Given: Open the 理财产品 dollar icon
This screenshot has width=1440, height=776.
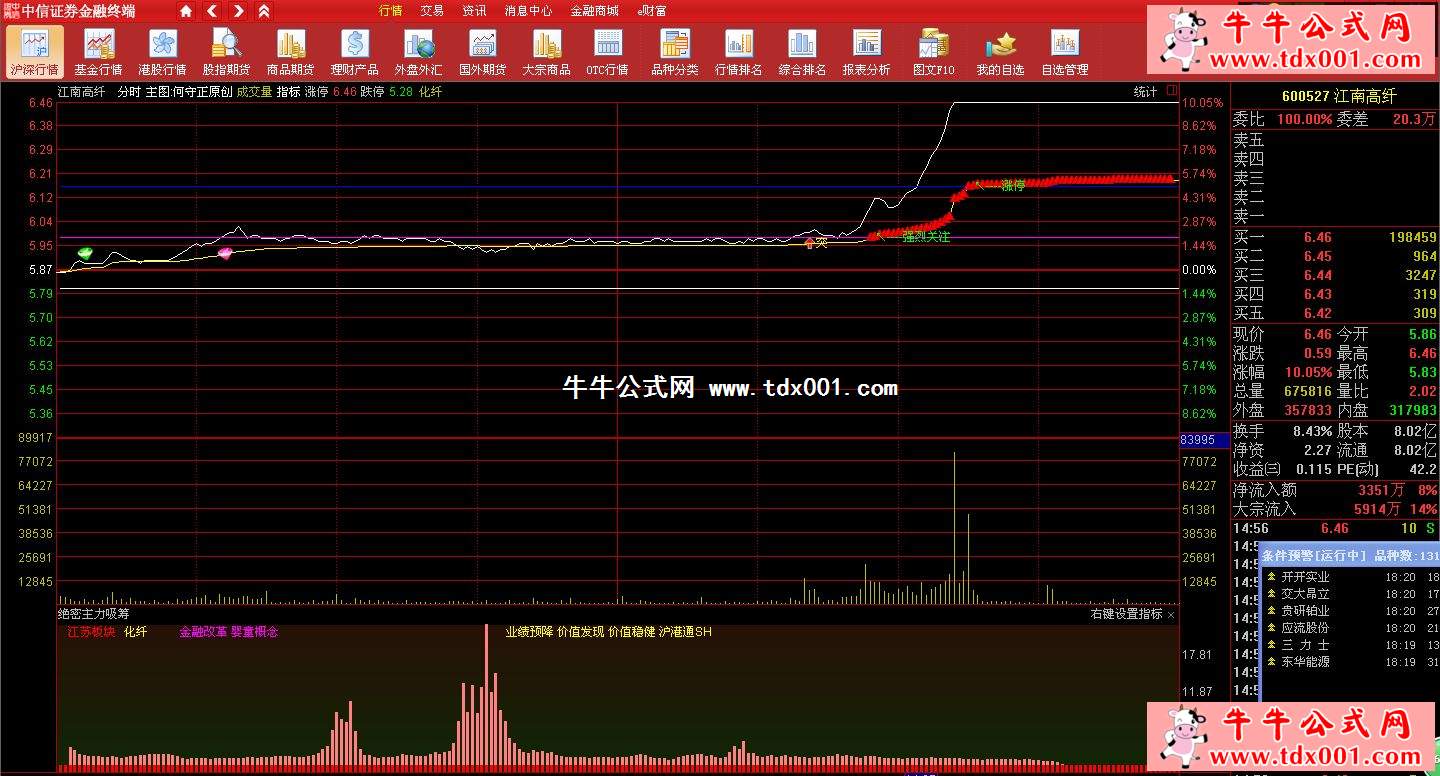Looking at the screenshot, I should click(354, 52).
